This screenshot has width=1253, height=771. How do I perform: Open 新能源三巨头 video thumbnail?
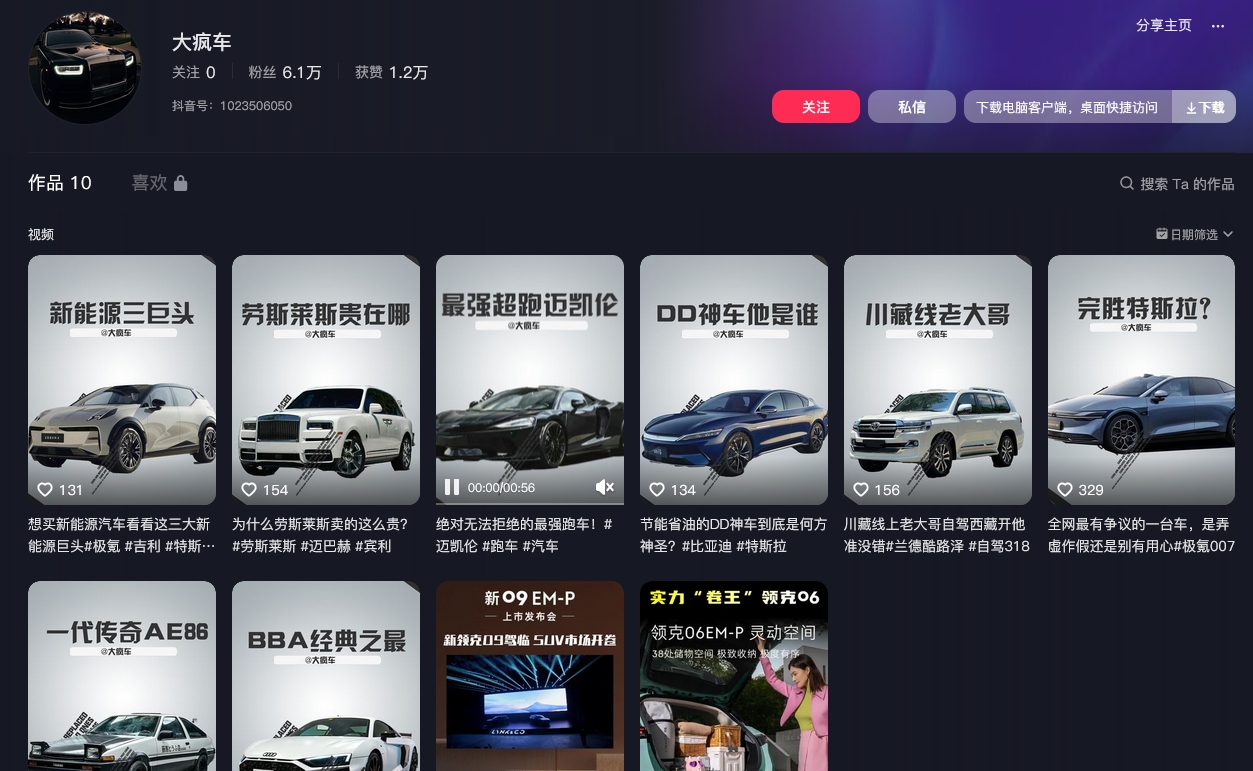(122, 380)
